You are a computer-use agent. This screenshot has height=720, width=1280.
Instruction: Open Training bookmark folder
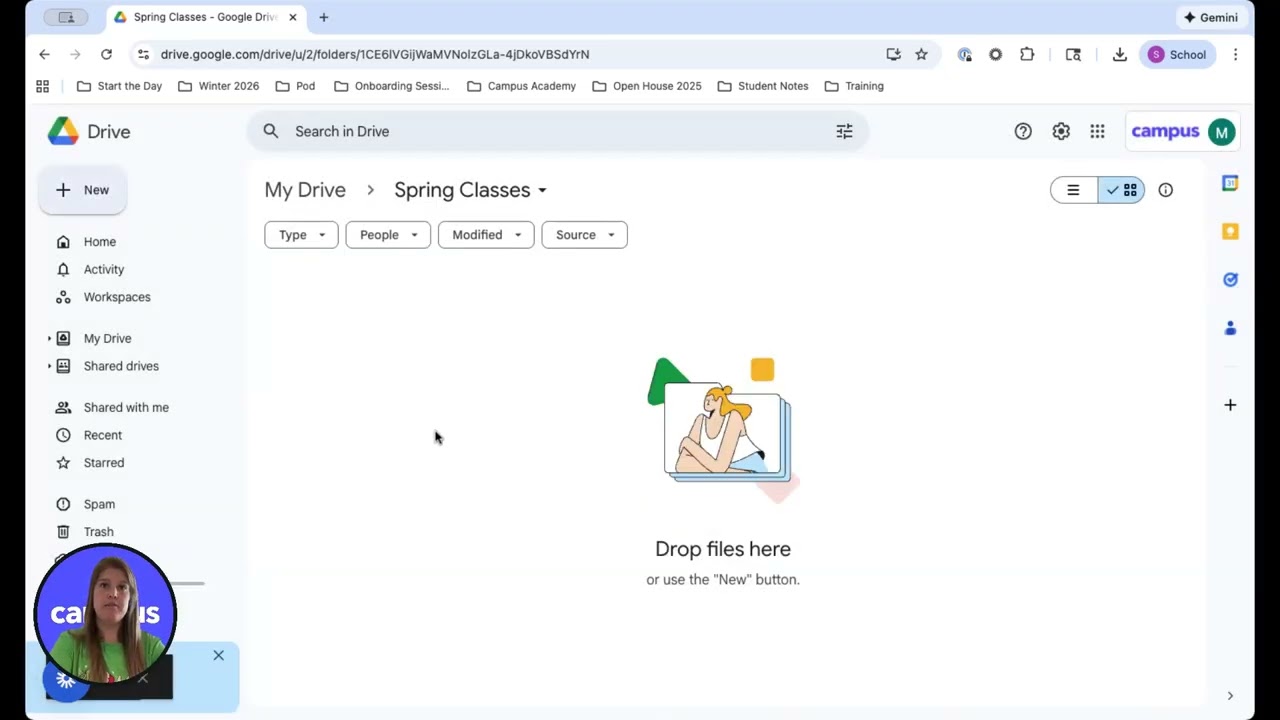point(854,86)
